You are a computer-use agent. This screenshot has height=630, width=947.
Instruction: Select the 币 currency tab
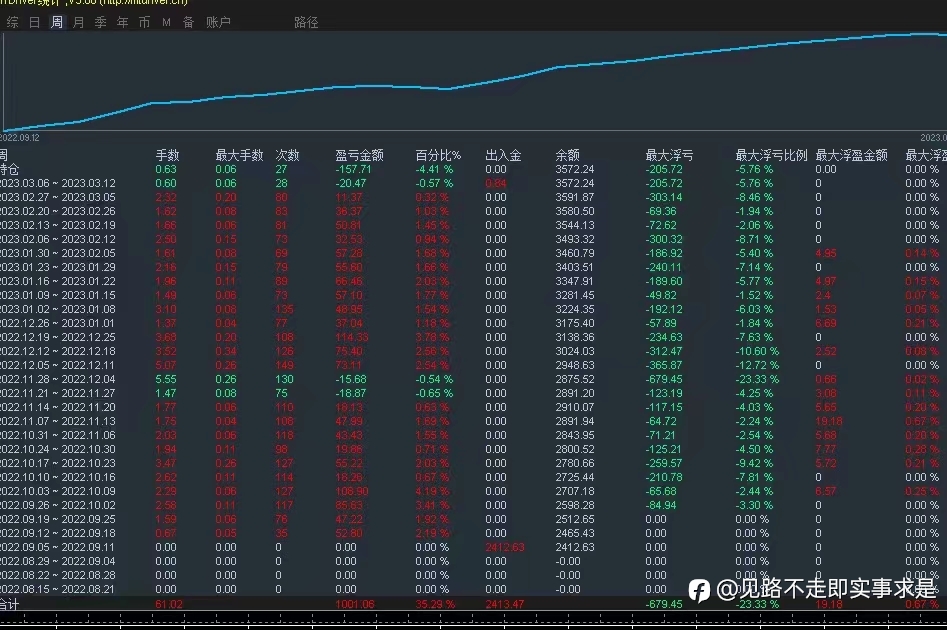click(144, 22)
